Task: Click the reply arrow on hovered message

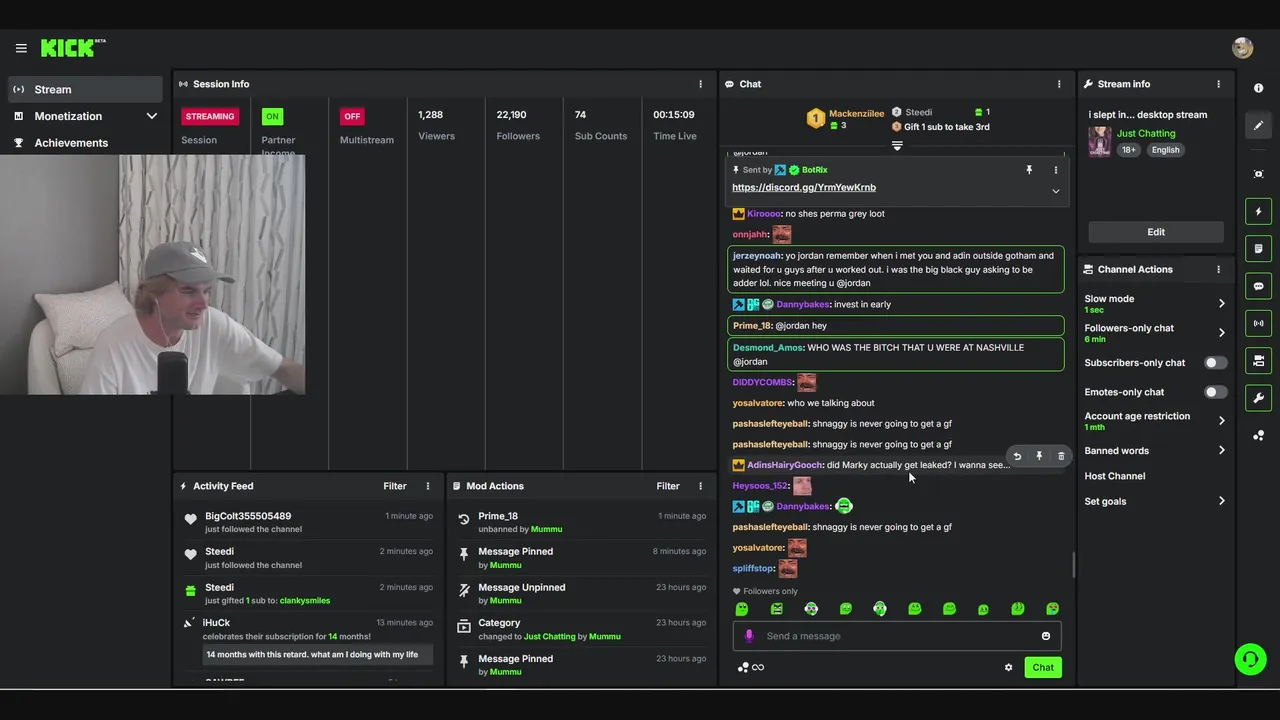Action: click(x=1017, y=456)
